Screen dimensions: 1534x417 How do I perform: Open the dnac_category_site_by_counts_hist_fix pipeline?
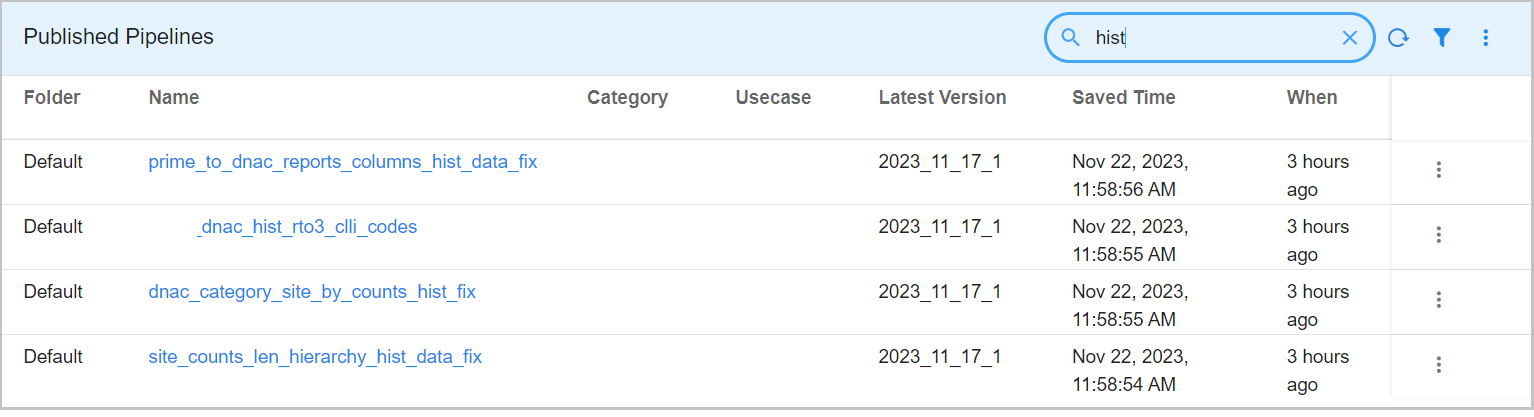coord(312,292)
